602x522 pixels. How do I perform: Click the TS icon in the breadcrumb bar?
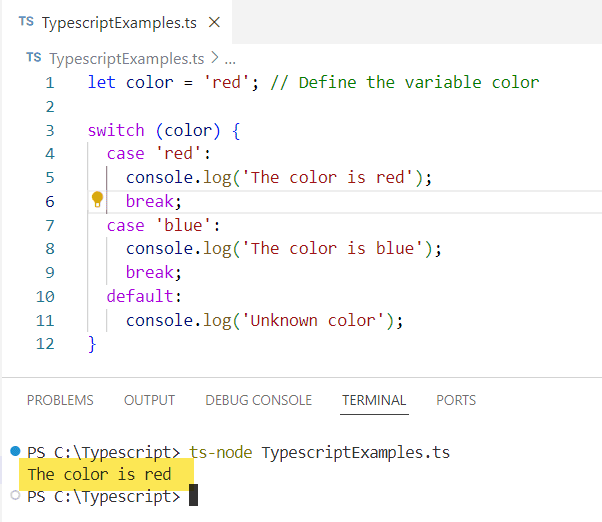(x=34, y=58)
